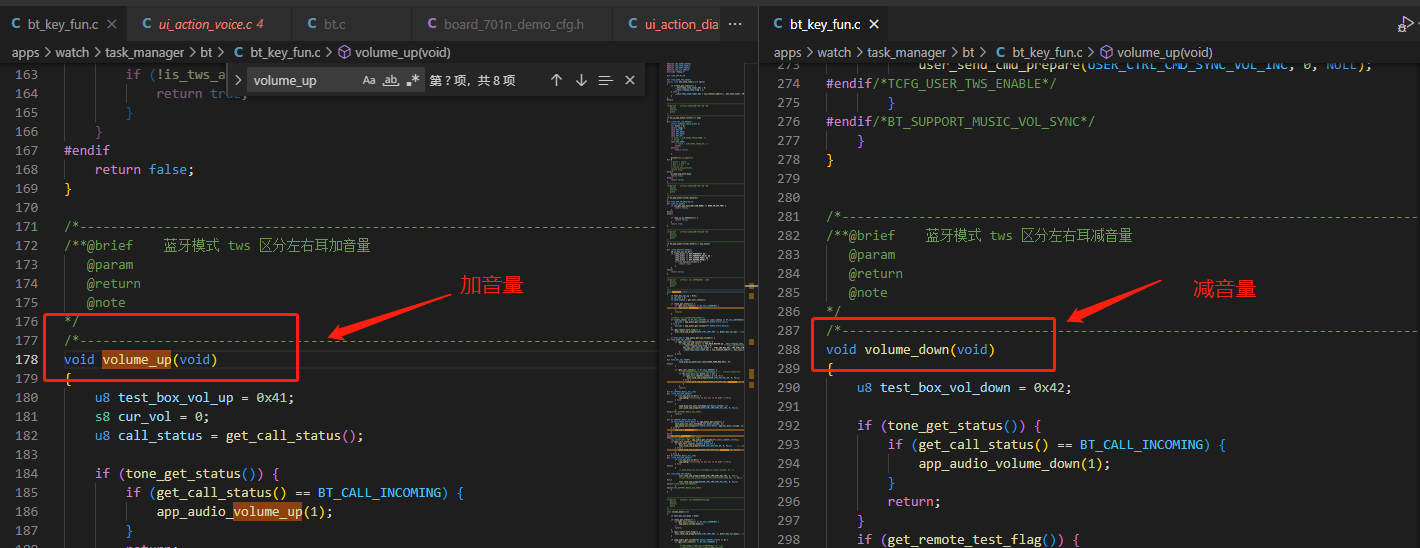Click 'BT_CALL_INCOMING' on line 185

pyautogui.click(x=379, y=492)
